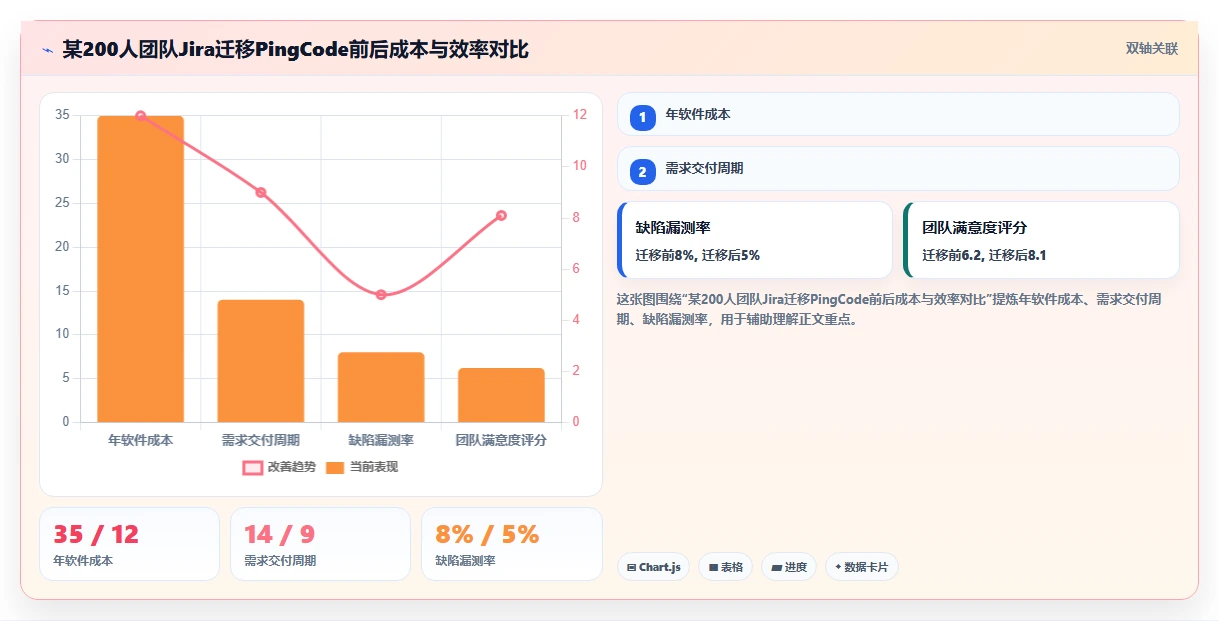Viewport: 1219px width, 621px height.
Task: Open the 缺陷漏测率 info card
Action: (755, 240)
